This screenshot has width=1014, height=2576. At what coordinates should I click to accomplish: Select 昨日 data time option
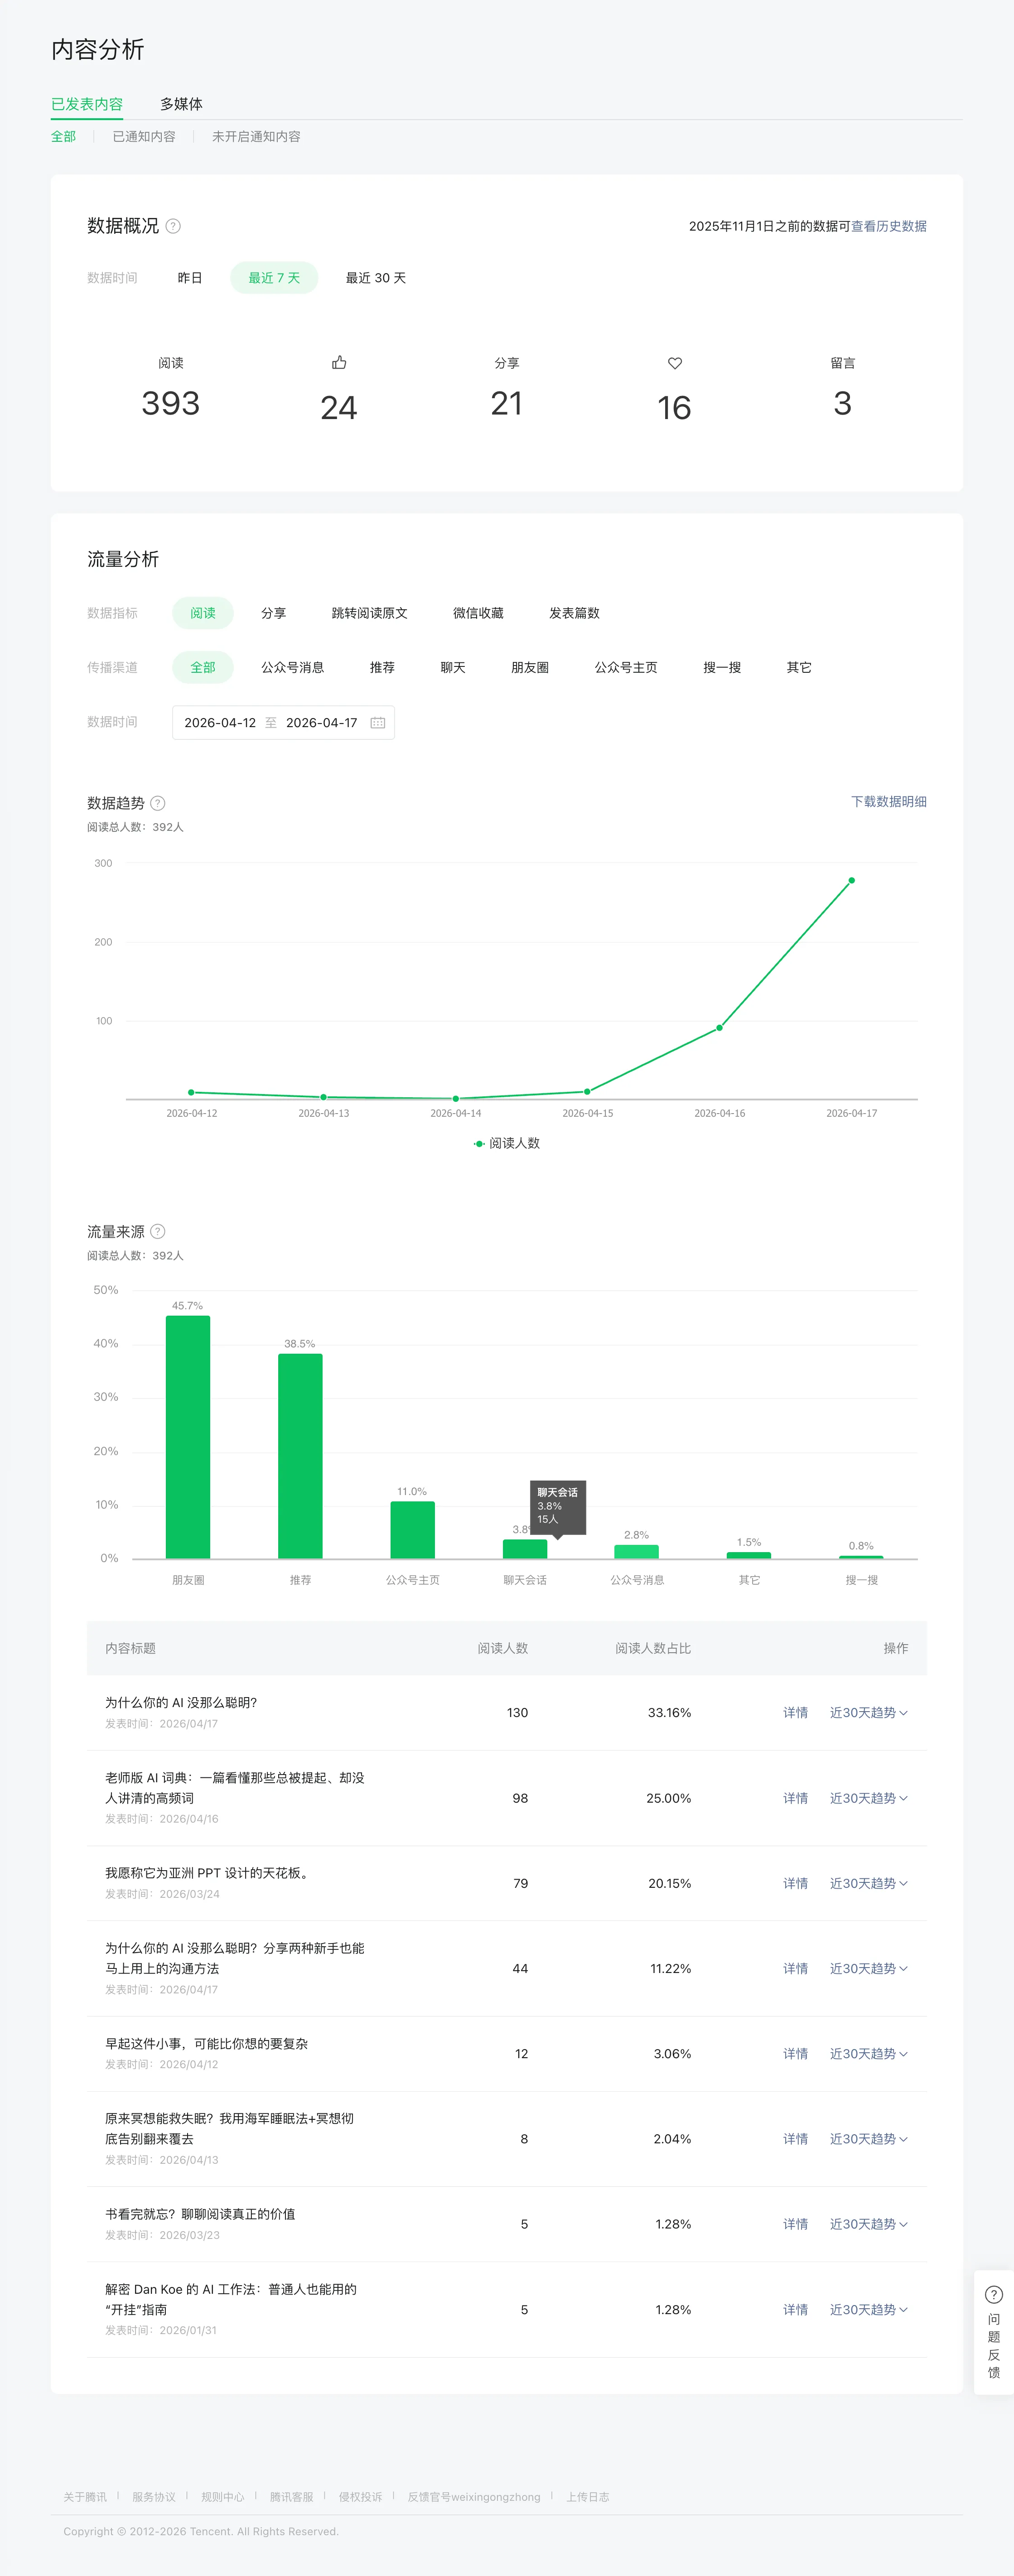(190, 278)
